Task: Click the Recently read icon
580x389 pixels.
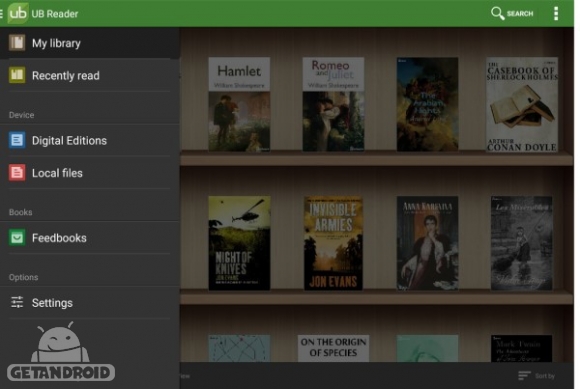Action: tap(17, 75)
